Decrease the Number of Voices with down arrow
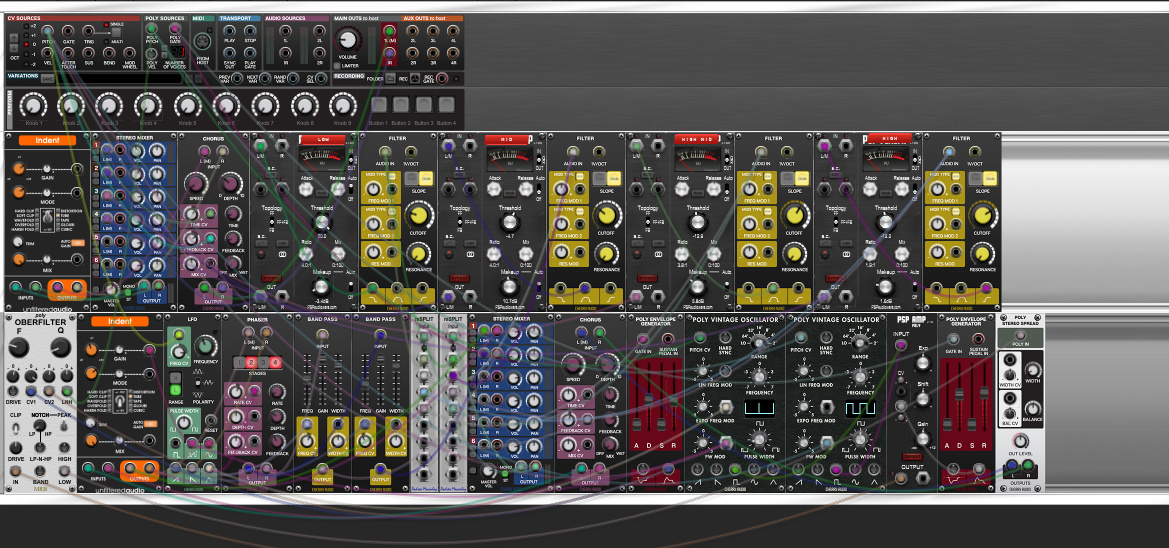This screenshot has width=1169, height=548. [164, 55]
